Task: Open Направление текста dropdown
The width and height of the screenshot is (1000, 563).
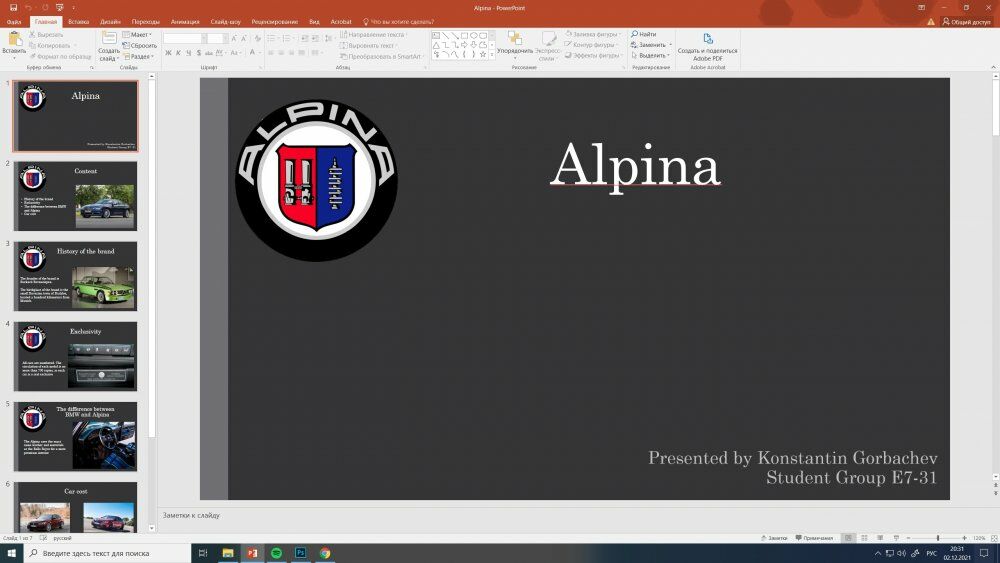Action: pyautogui.click(x=373, y=34)
